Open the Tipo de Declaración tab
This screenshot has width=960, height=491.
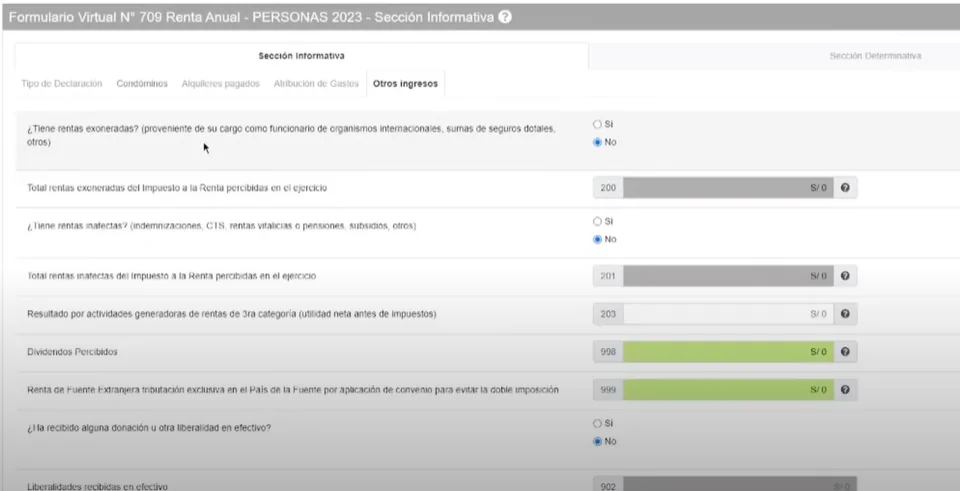coord(62,84)
